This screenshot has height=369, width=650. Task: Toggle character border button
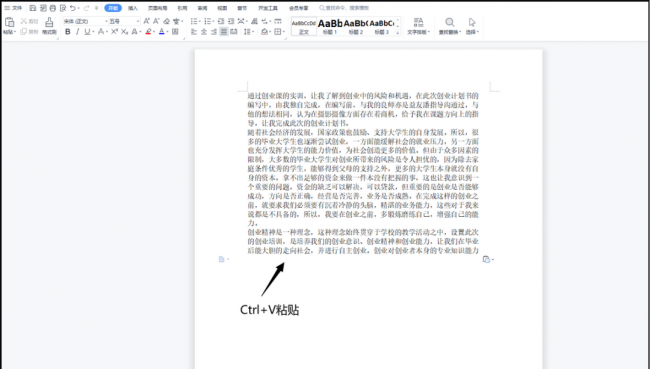coord(175,32)
